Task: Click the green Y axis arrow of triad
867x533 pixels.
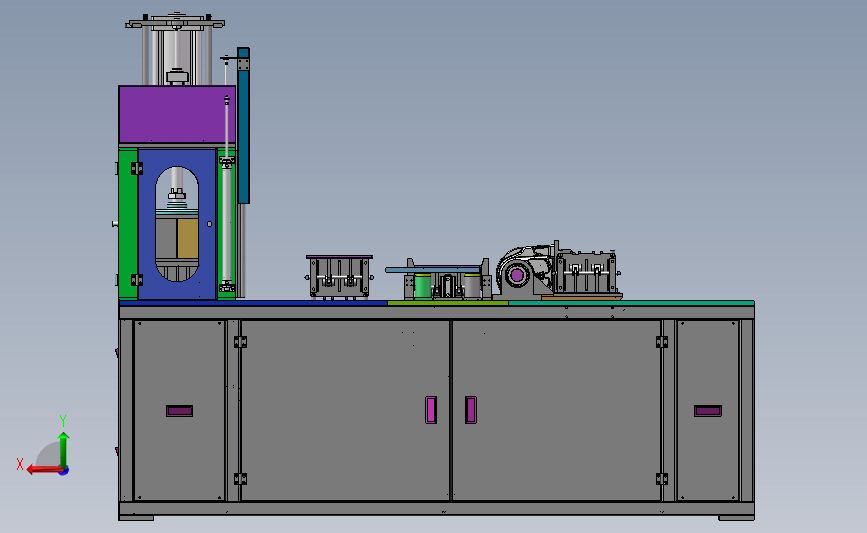Action: [x=64, y=449]
